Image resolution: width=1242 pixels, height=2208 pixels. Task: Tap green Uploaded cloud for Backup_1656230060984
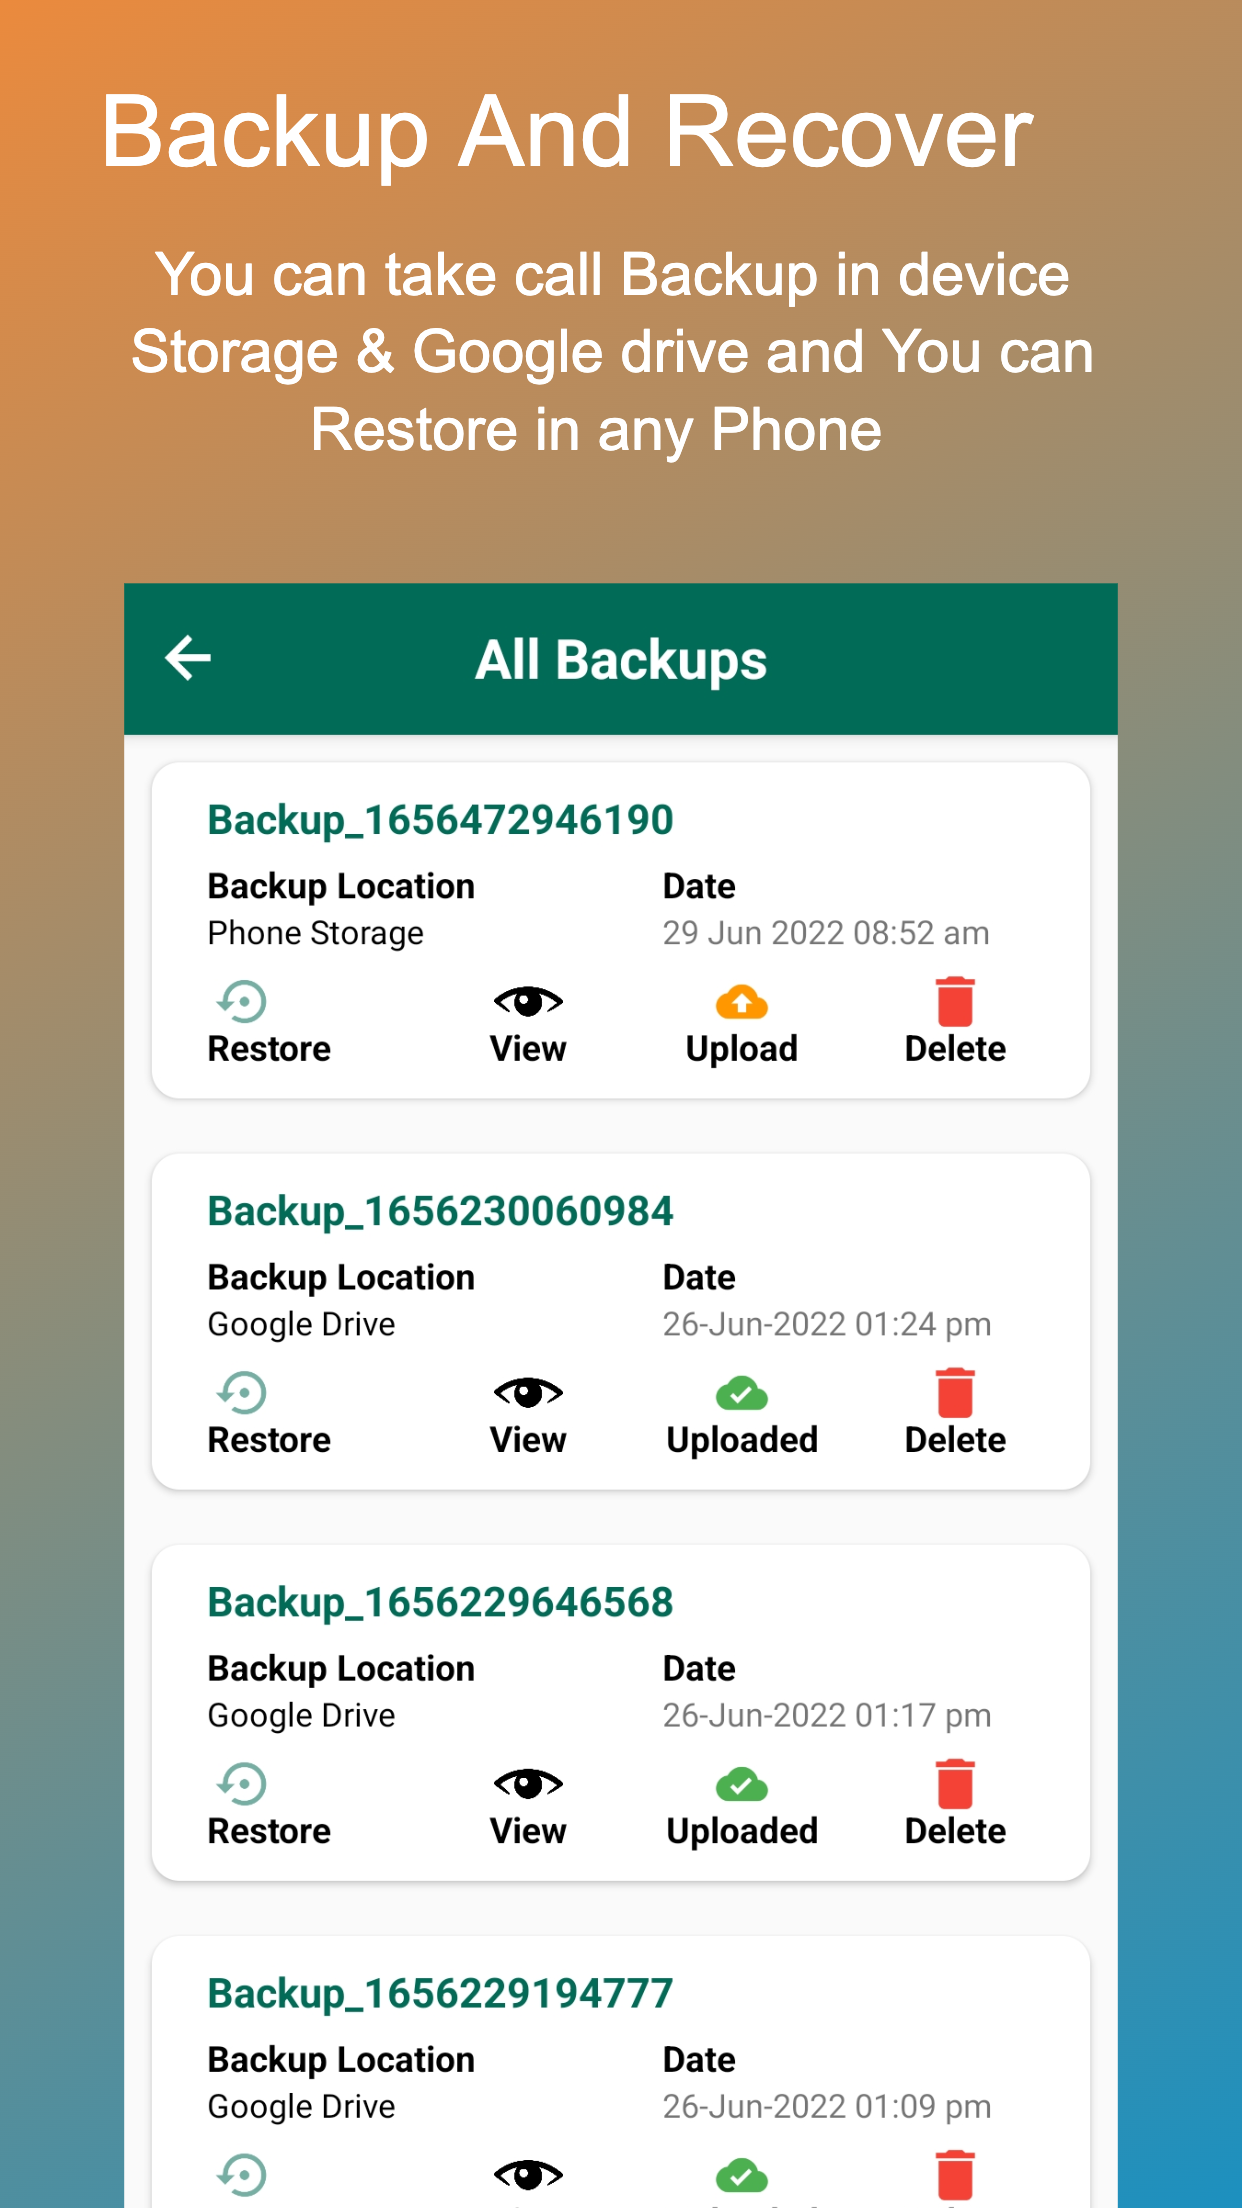point(741,1393)
